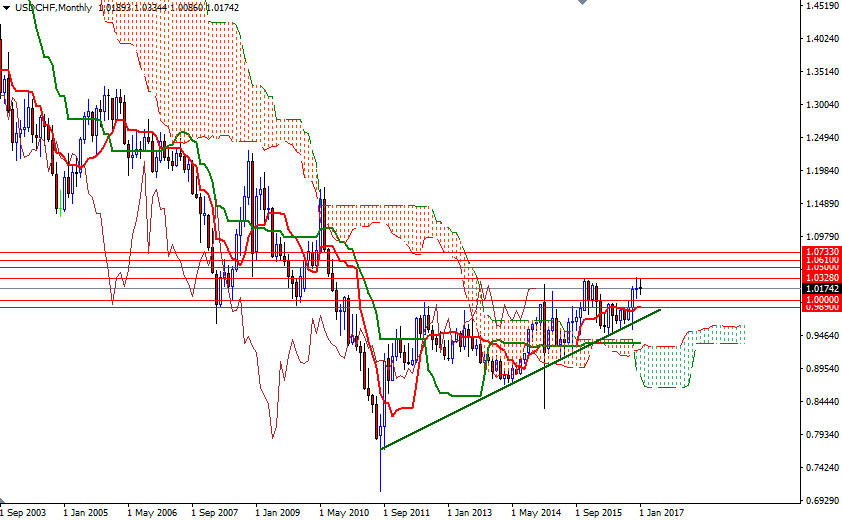Click the 1 Sep 2015 date label
Image resolution: width=842 pixels, height=520 pixels.
point(599,512)
